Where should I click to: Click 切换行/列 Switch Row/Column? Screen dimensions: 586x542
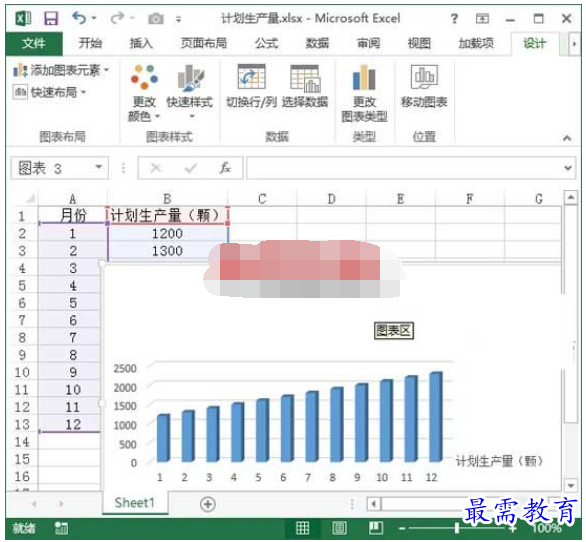[252, 86]
